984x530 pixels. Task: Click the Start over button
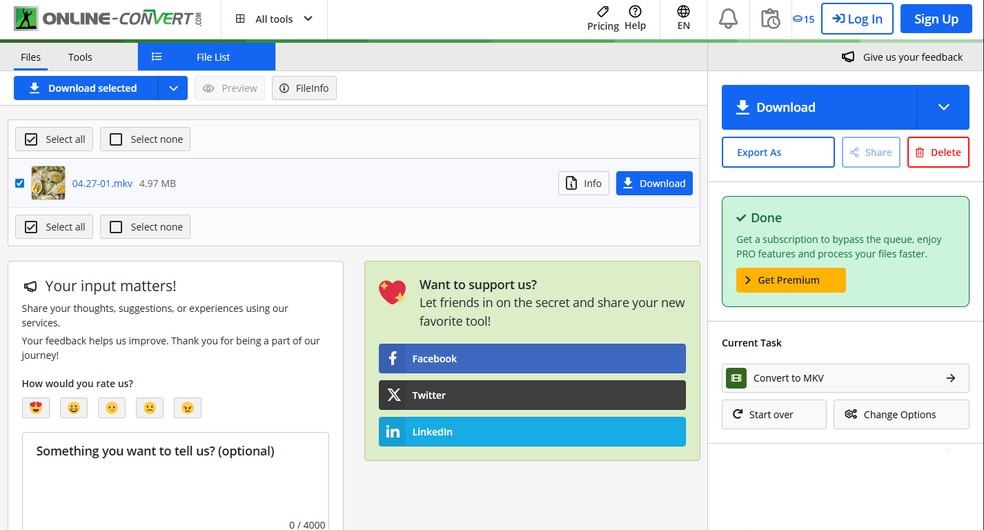click(774, 415)
